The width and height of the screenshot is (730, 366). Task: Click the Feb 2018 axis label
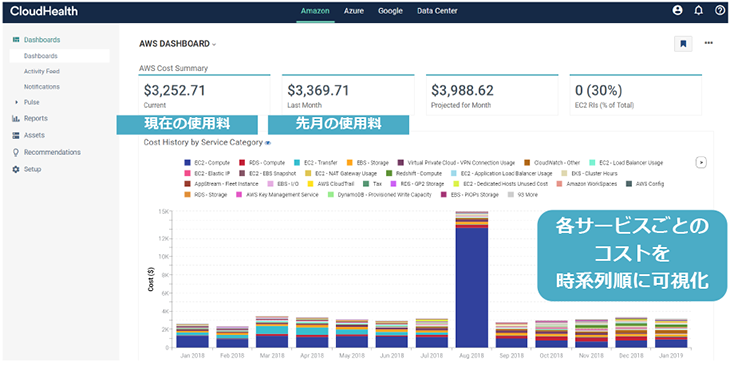pyautogui.click(x=232, y=356)
